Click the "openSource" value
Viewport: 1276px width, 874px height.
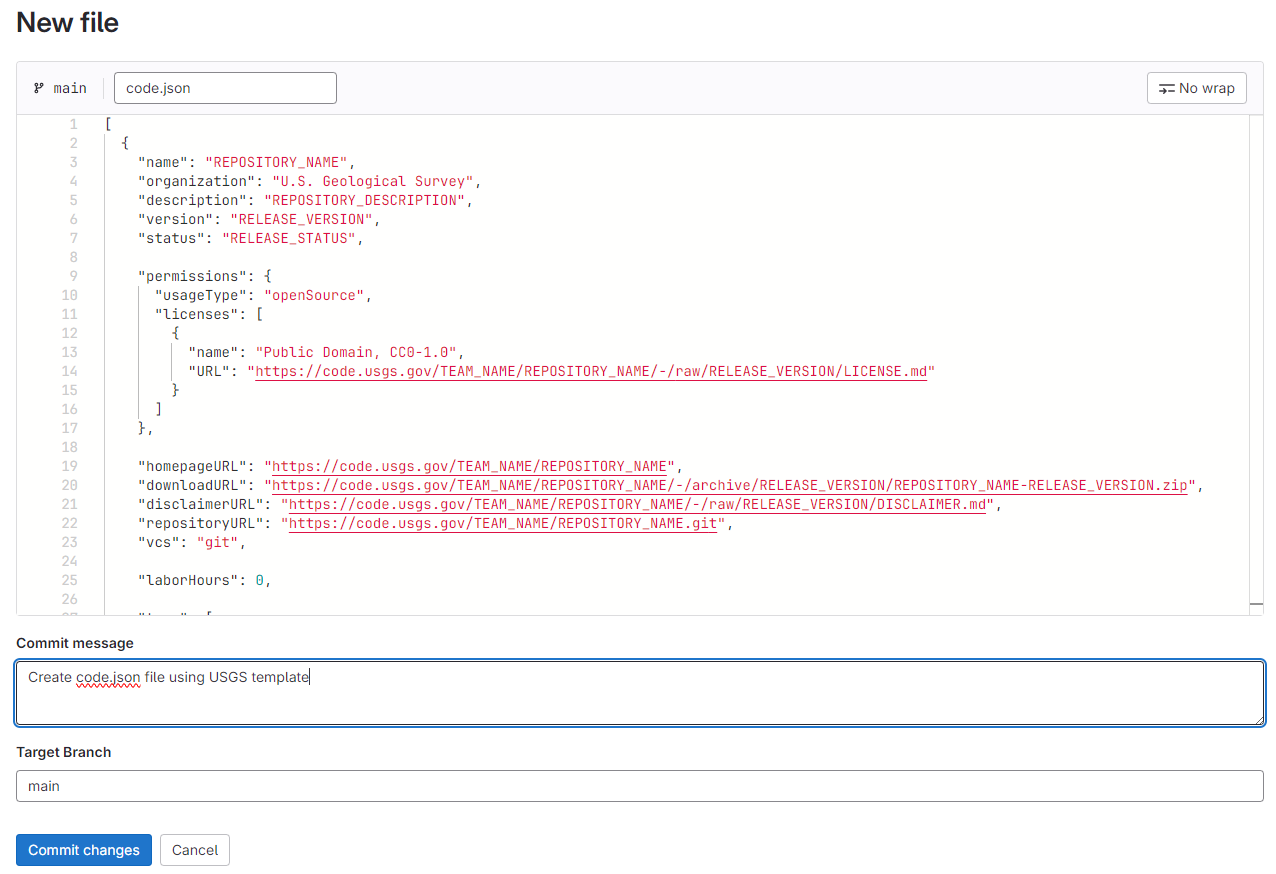(314, 295)
